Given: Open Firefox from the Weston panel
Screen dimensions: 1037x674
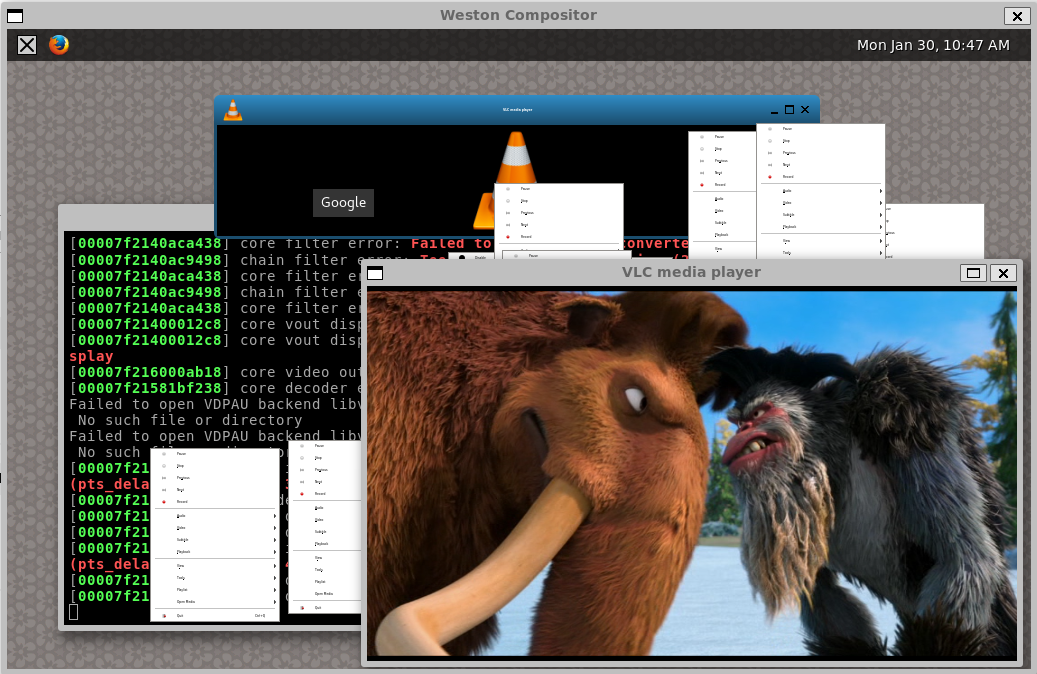Looking at the screenshot, I should (x=59, y=45).
